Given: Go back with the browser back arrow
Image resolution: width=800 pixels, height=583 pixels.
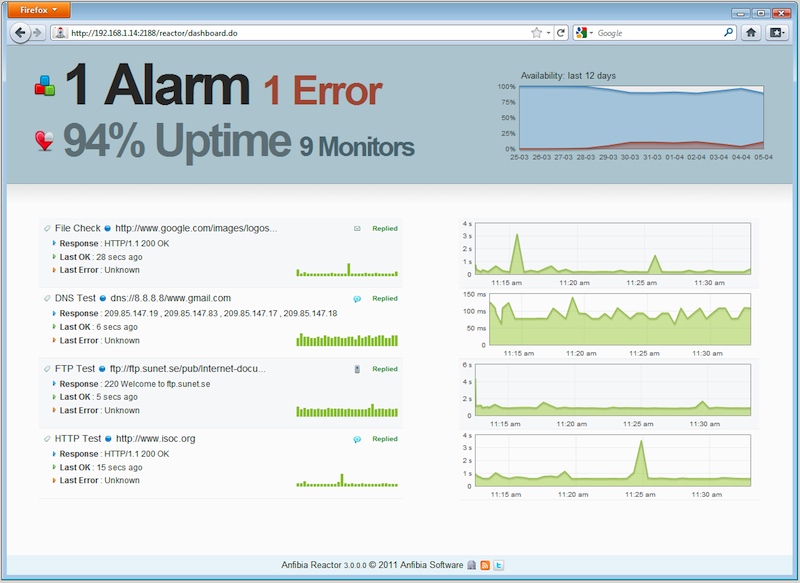Looking at the screenshot, I should pos(20,33).
